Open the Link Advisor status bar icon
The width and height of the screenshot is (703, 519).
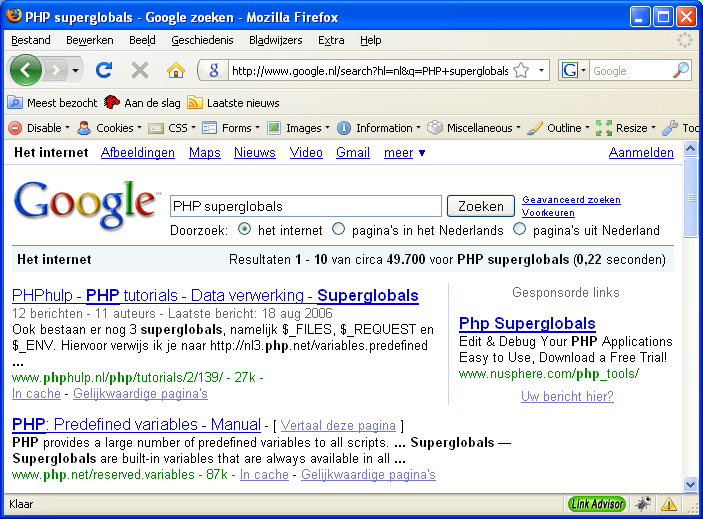(x=597, y=504)
